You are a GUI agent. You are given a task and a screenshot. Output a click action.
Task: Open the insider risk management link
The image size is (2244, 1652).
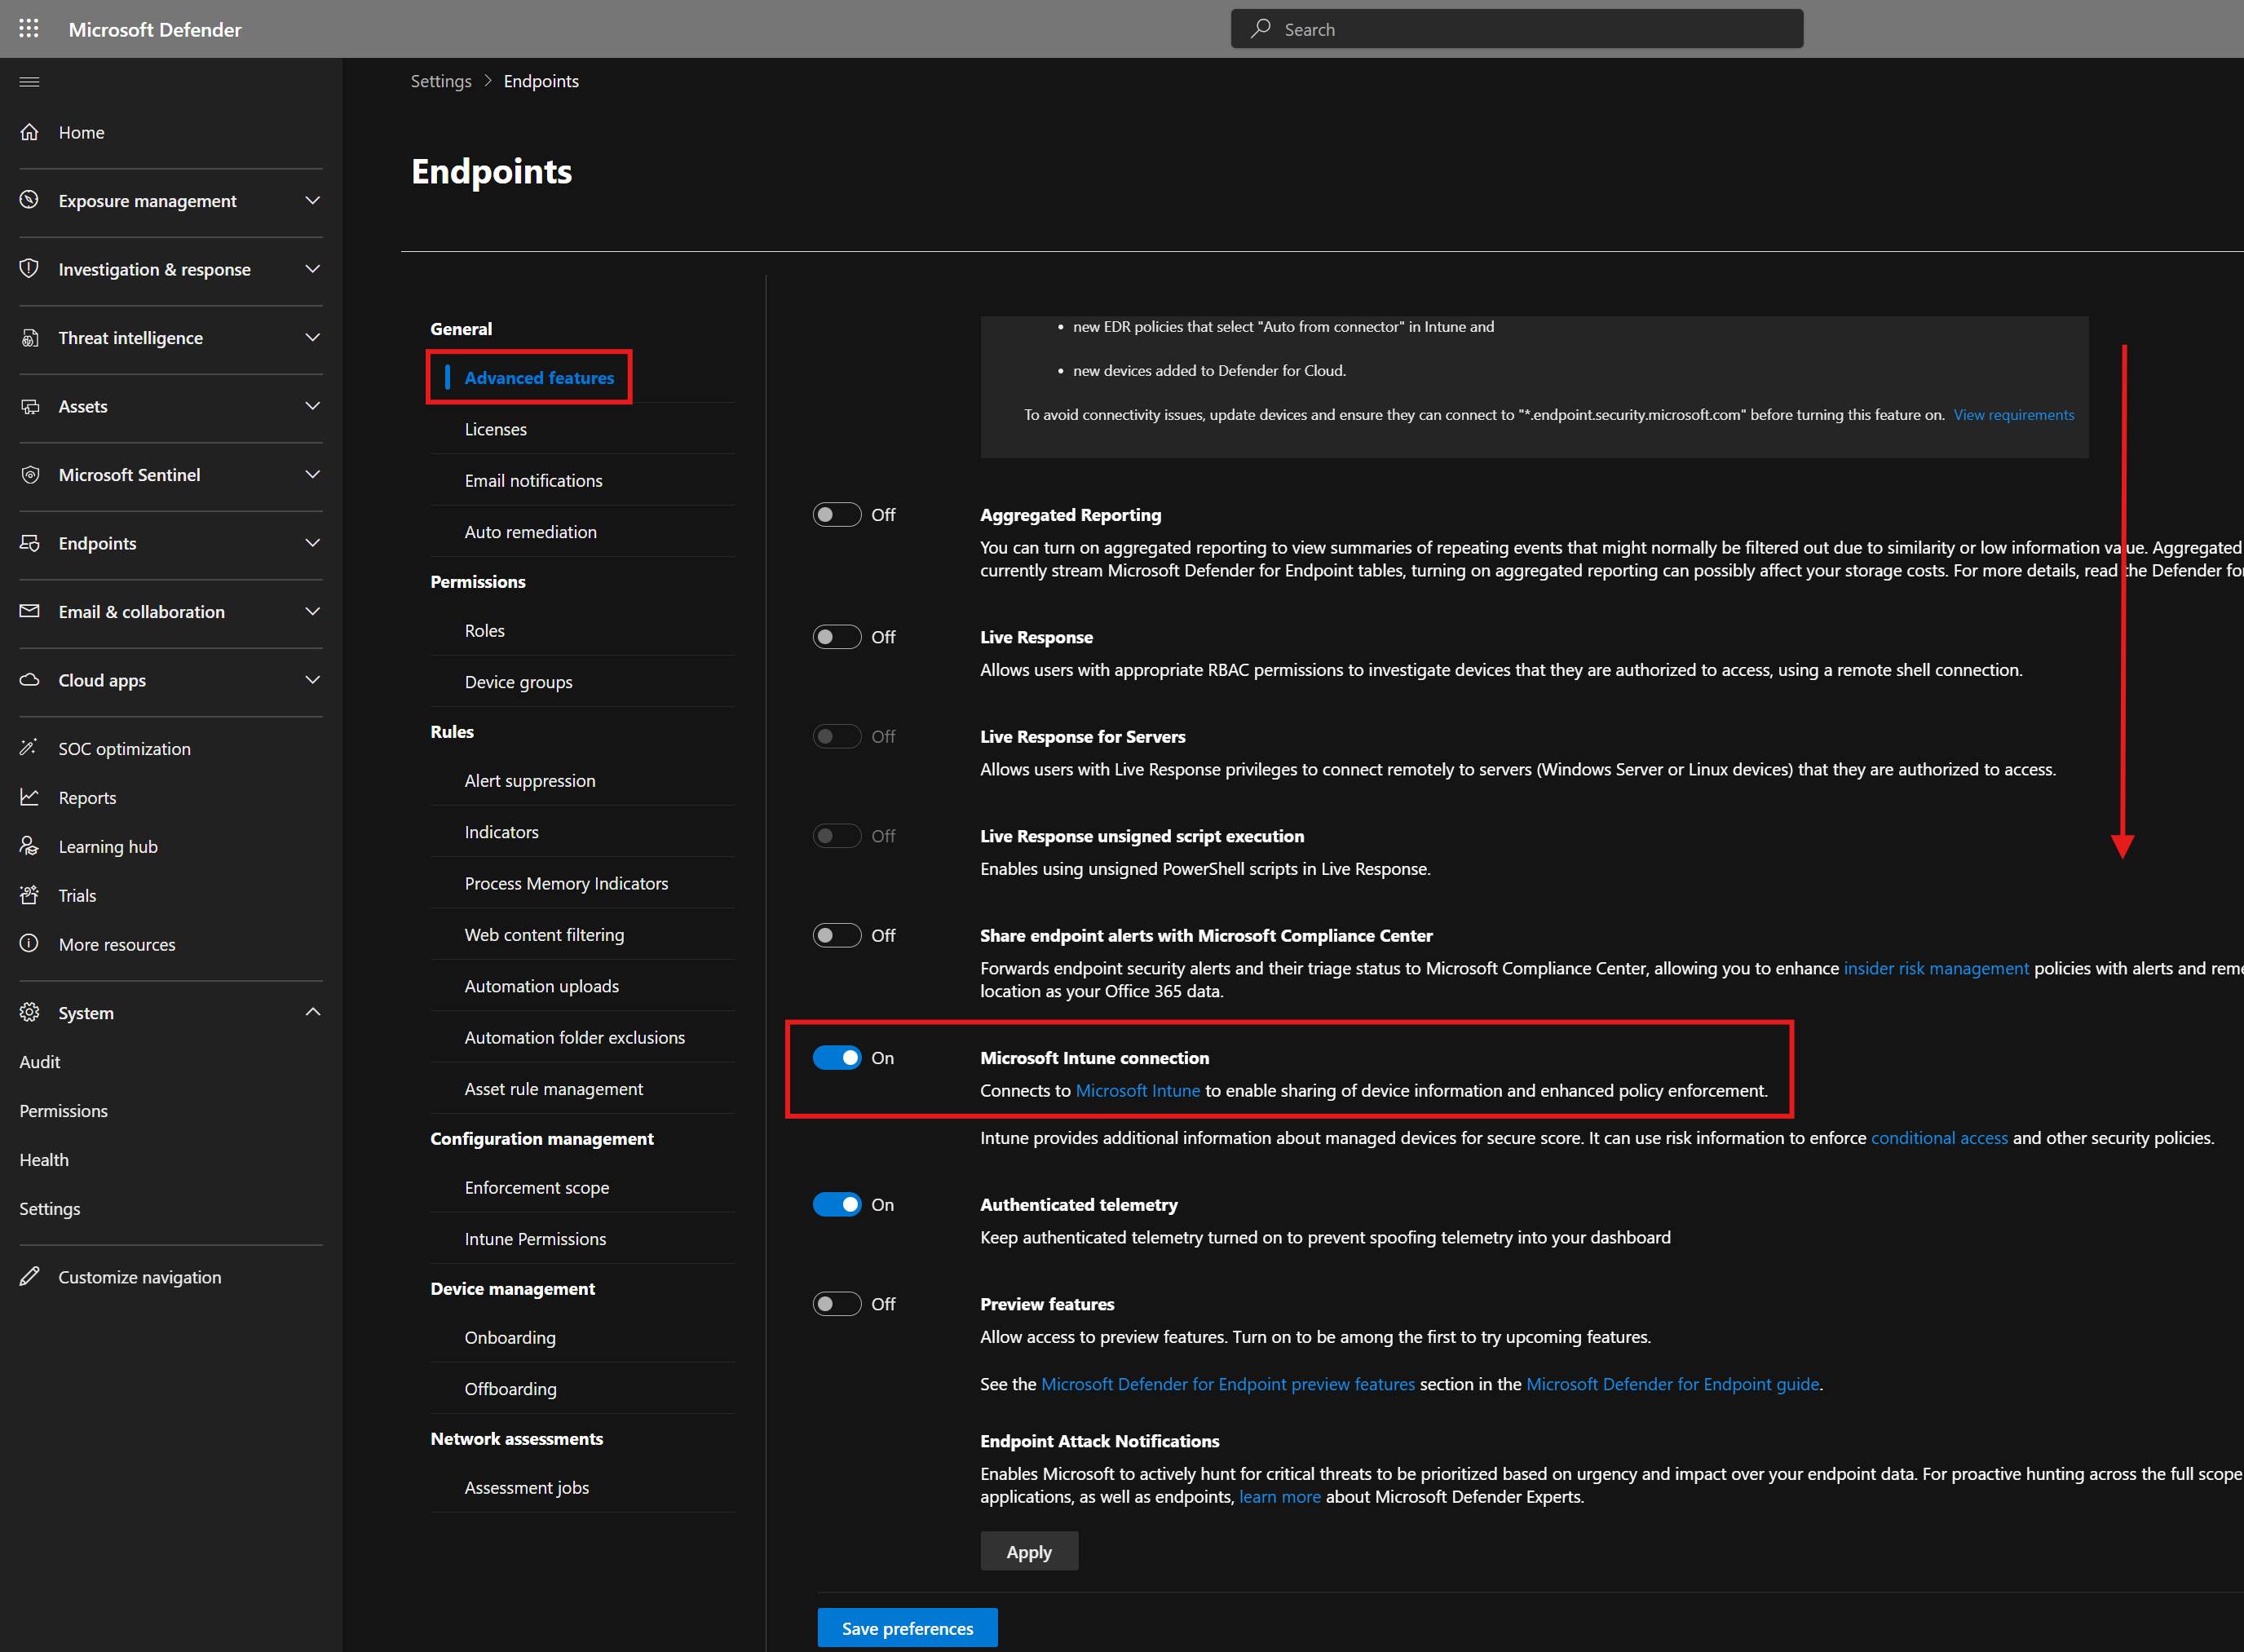(x=1936, y=968)
